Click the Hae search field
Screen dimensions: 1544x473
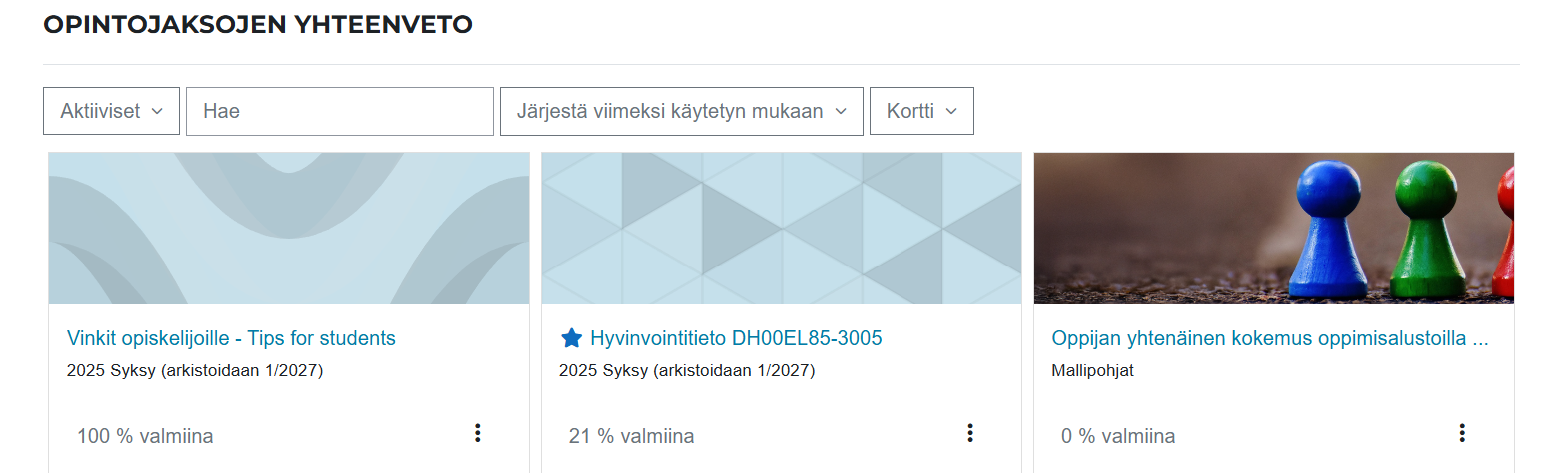(340, 111)
